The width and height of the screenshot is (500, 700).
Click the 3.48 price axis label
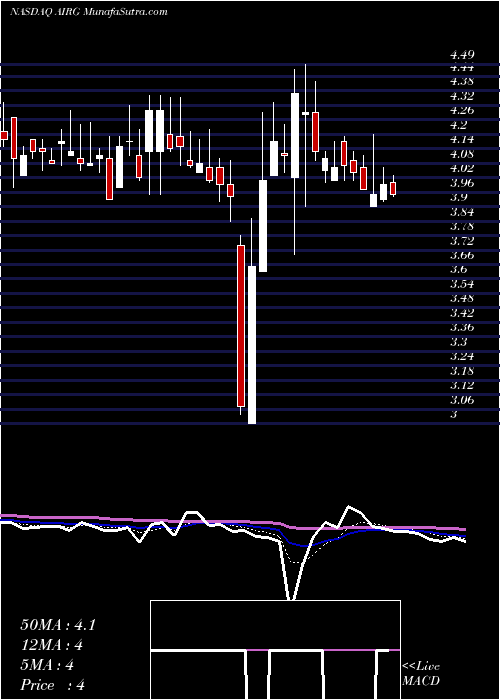(462, 299)
